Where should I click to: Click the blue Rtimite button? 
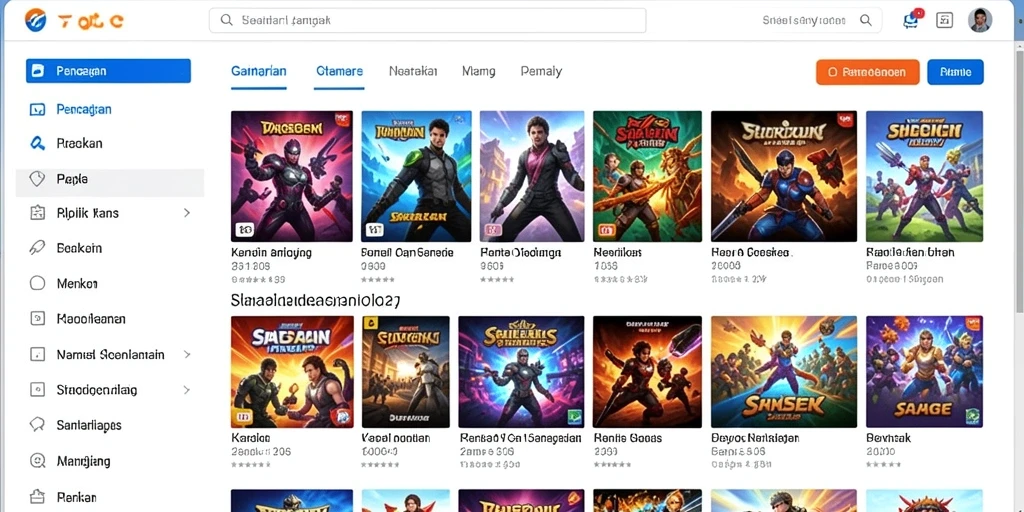pyautogui.click(x=955, y=72)
